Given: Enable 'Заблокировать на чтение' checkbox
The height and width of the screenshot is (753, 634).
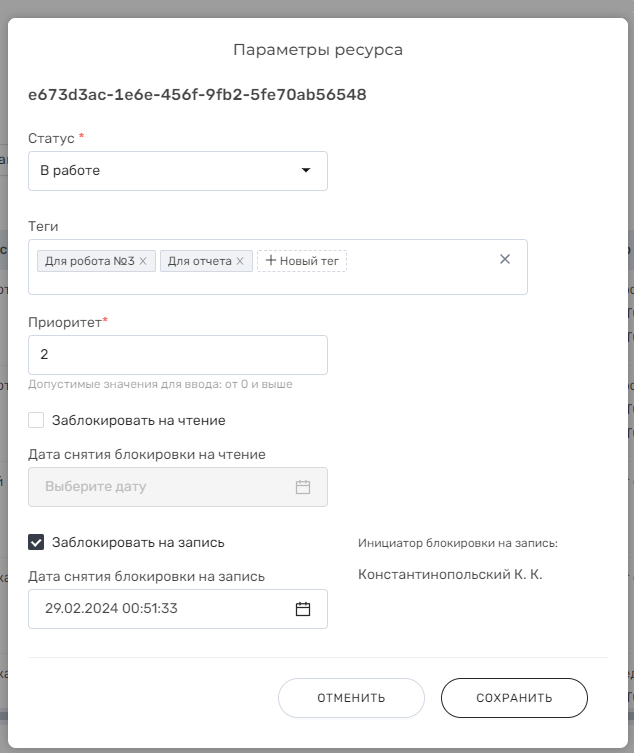Looking at the screenshot, I should [x=36, y=420].
